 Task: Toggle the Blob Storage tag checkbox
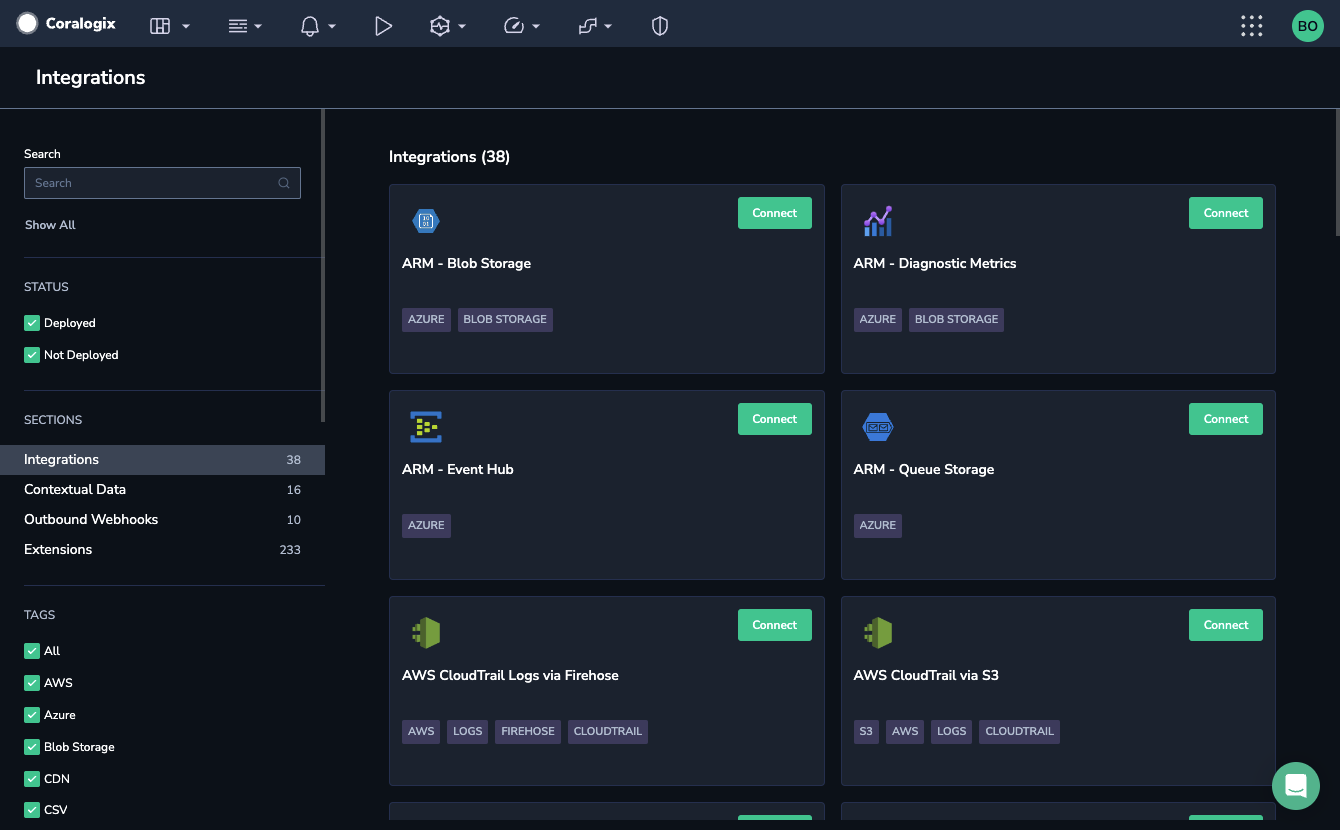tap(32, 747)
